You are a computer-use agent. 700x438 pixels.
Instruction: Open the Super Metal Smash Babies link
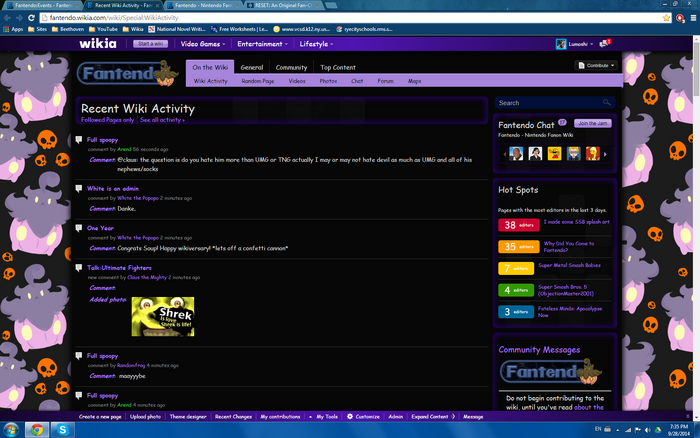coord(569,265)
